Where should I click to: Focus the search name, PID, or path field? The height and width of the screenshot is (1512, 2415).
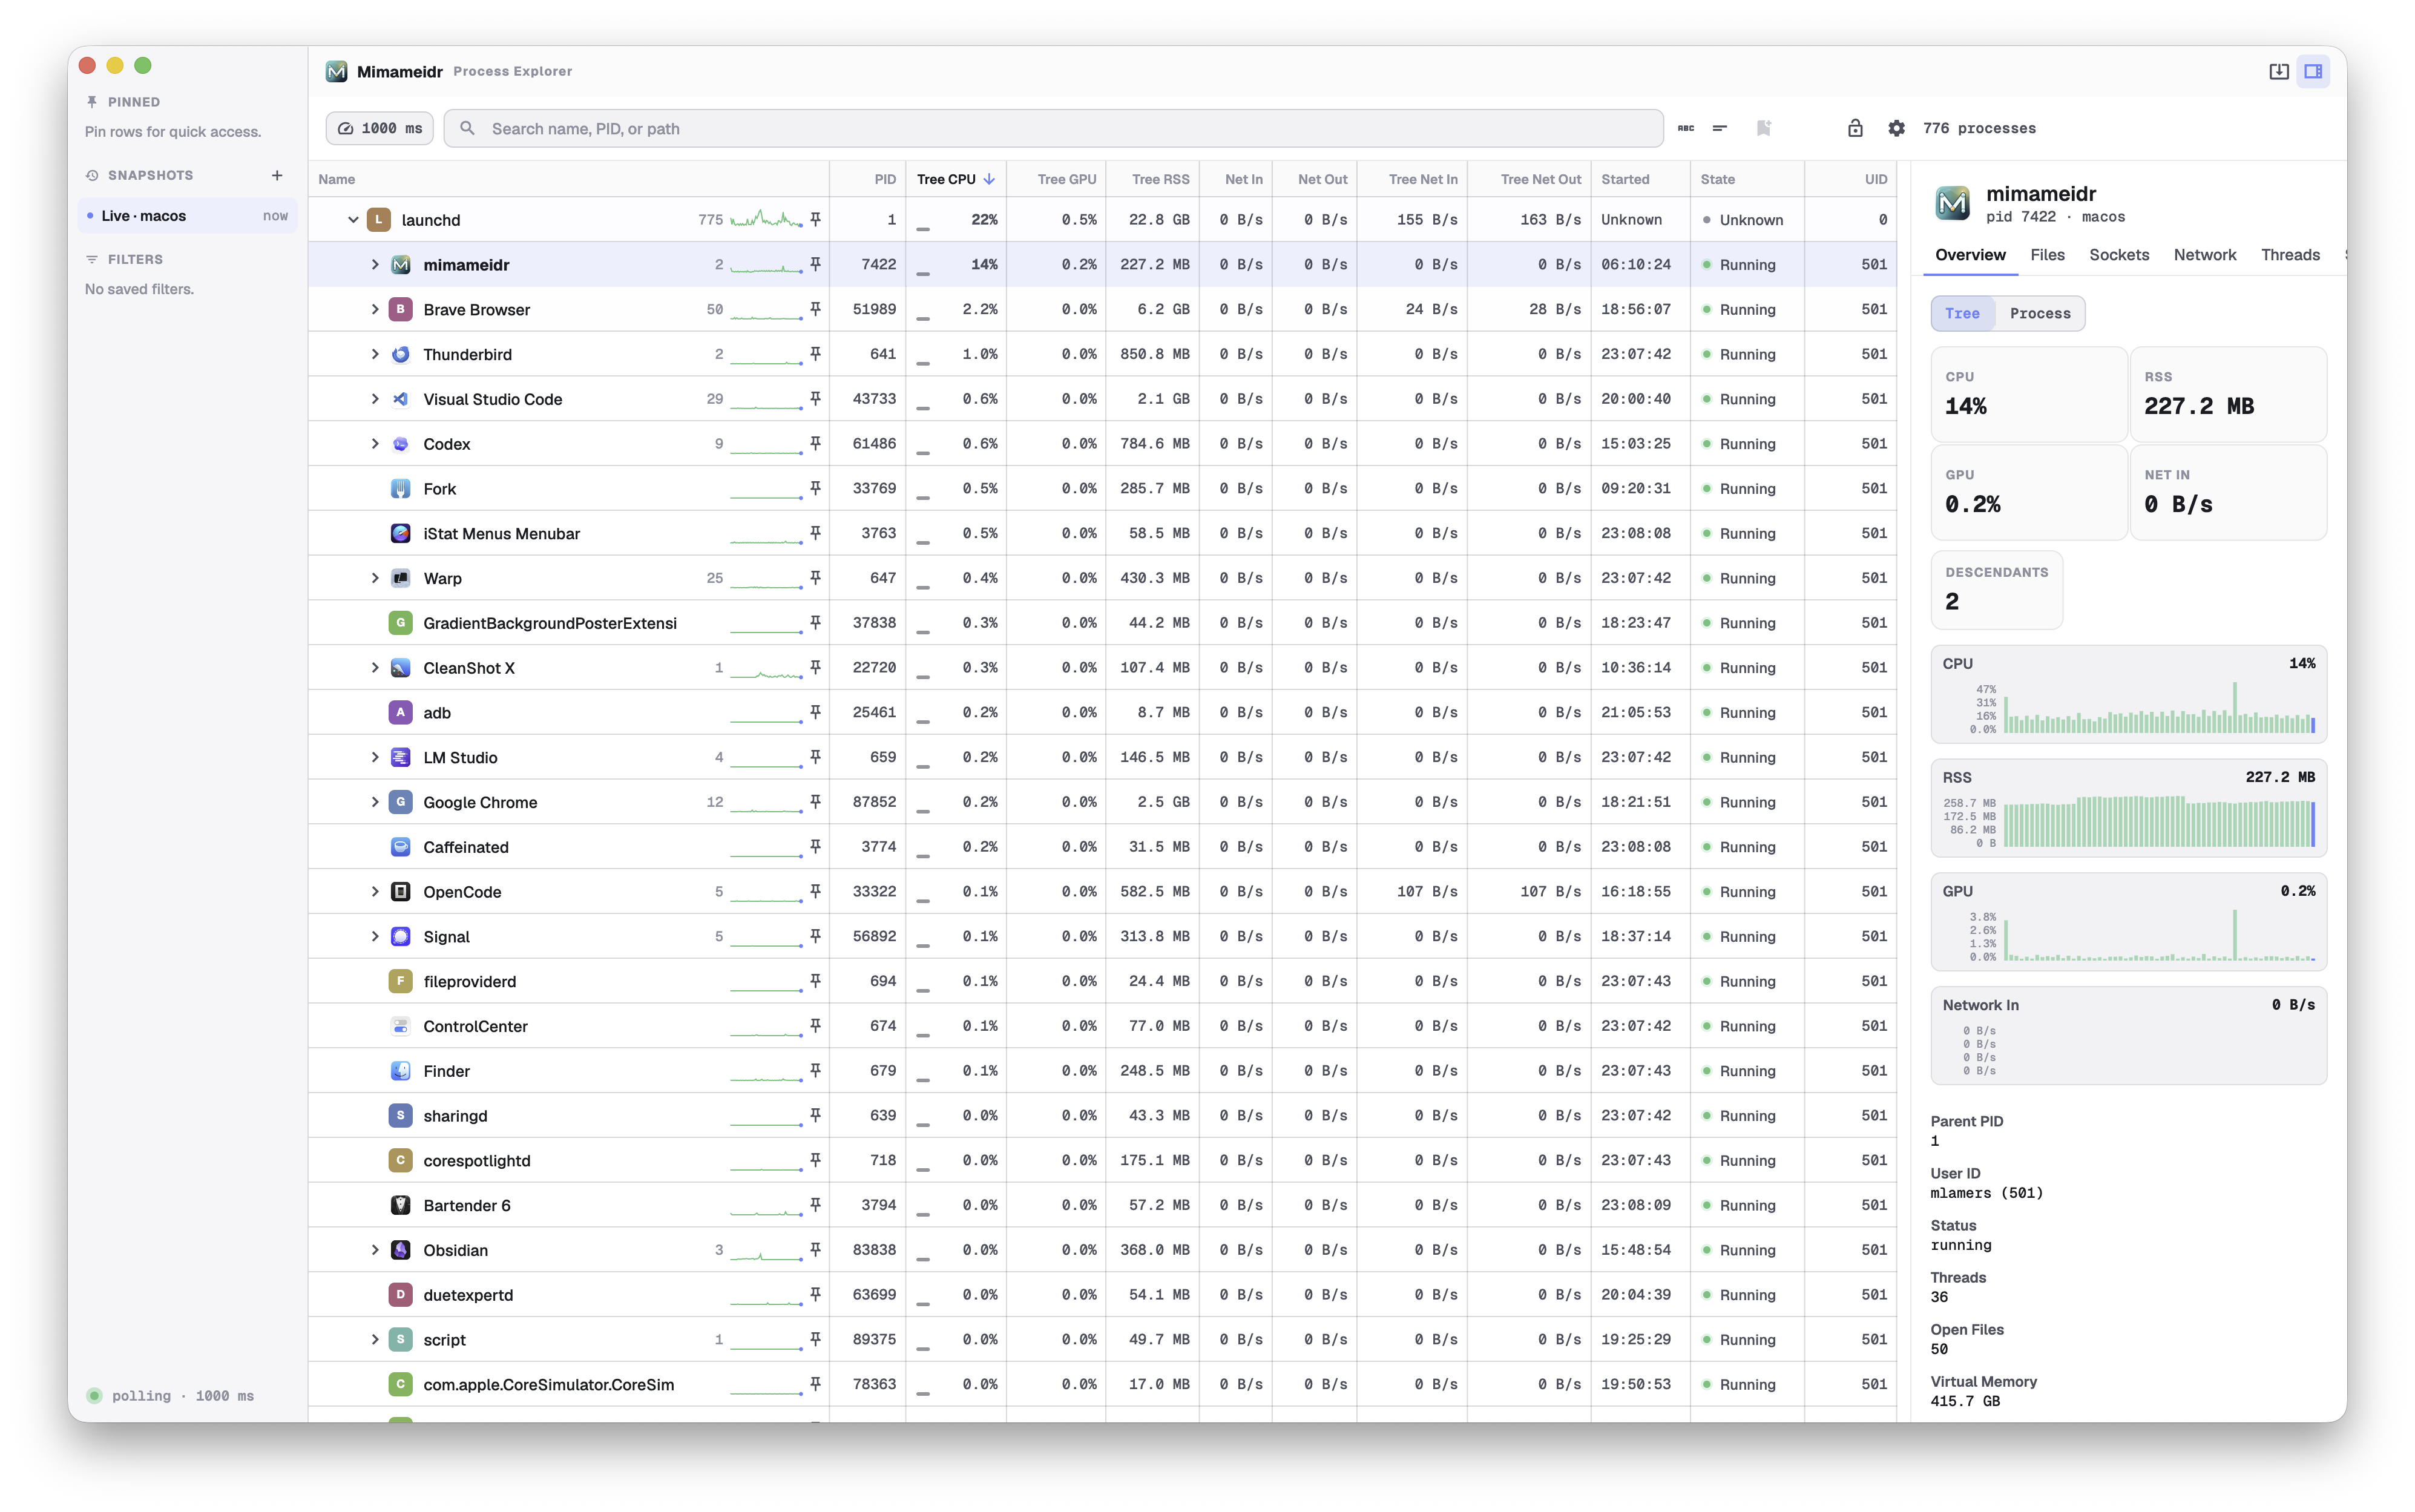coord(1053,128)
